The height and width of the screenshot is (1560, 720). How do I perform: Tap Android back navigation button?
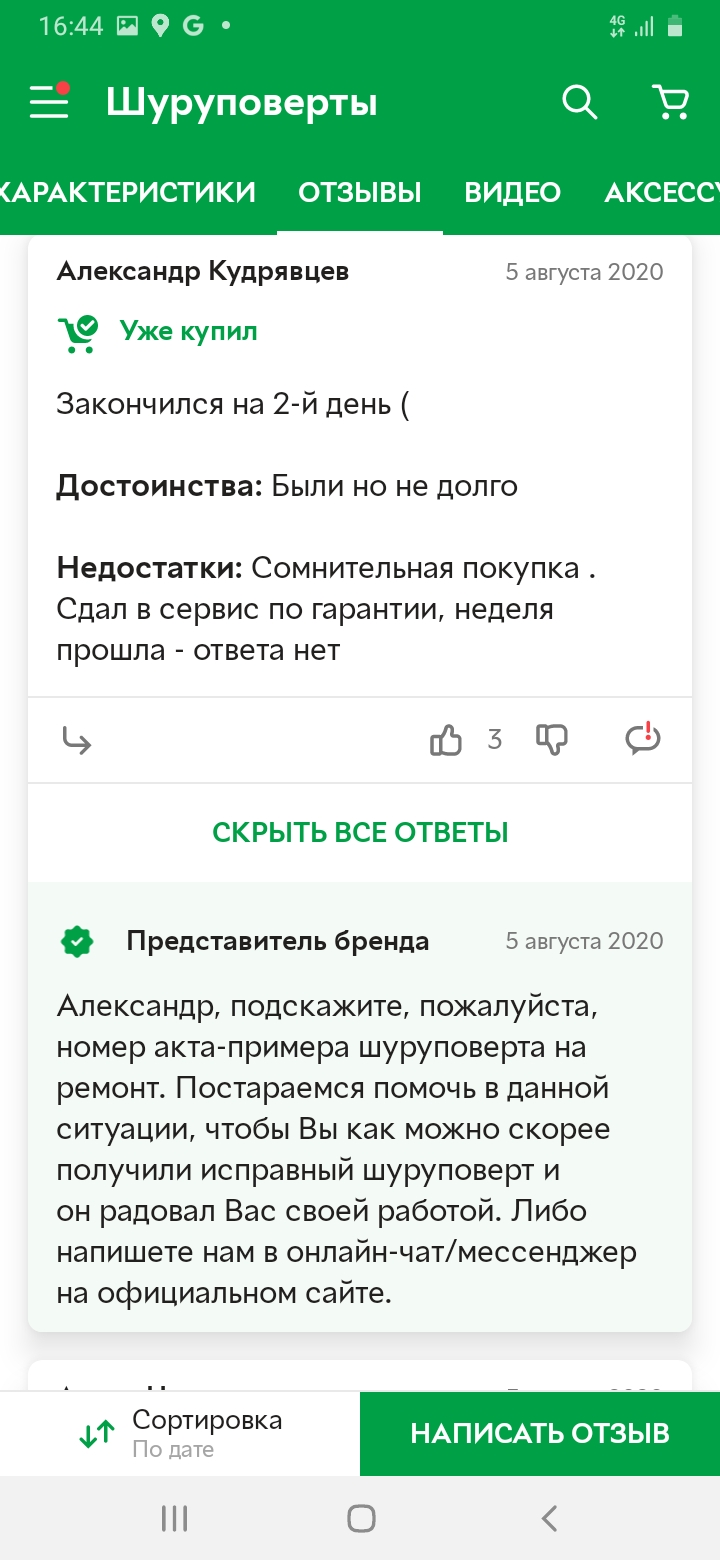coord(549,1518)
